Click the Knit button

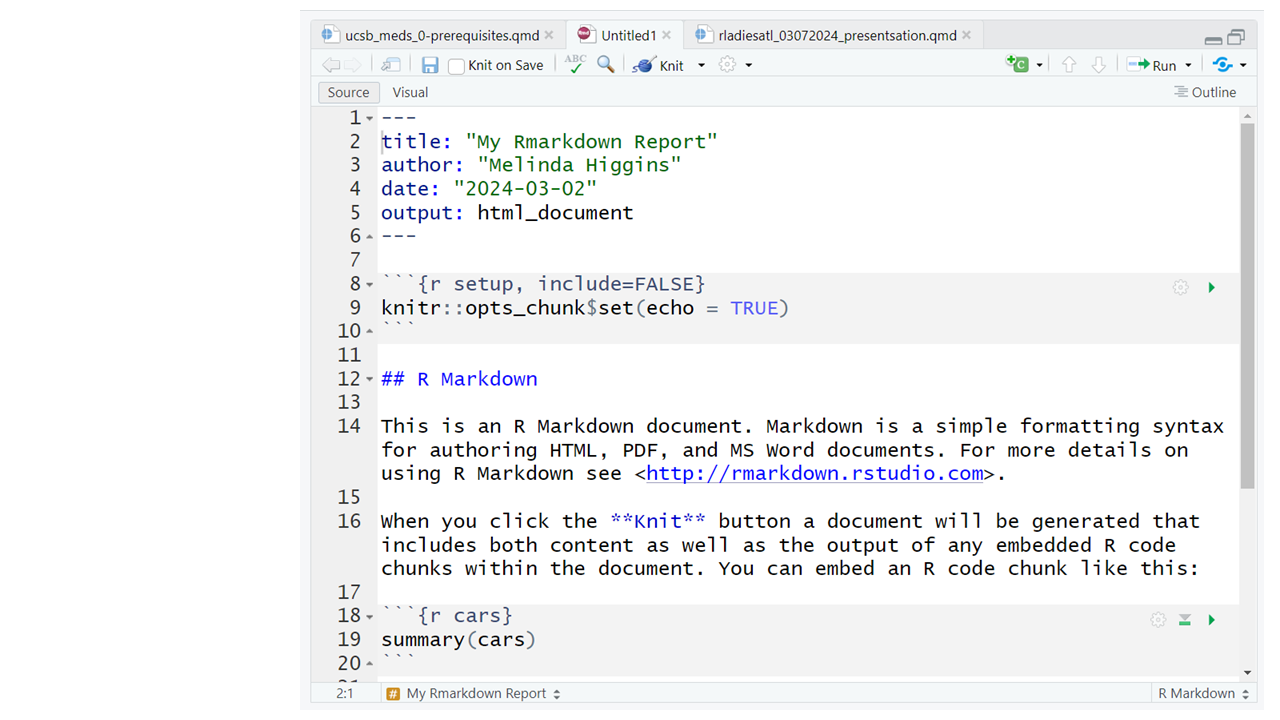(x=659, y=65)
